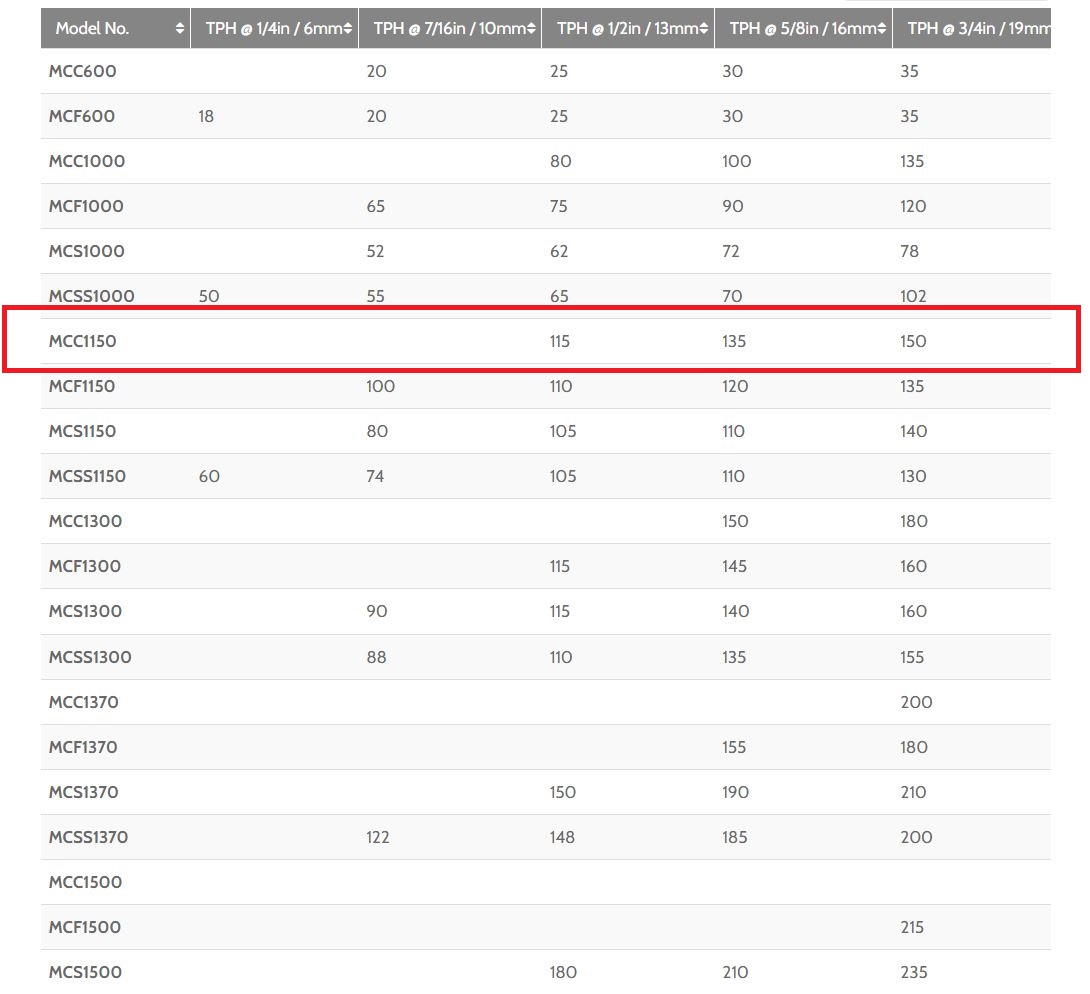The image size is (1090, 994).
Task: Select the highlighted MCC1150 model name
Action: click(83, 341)
